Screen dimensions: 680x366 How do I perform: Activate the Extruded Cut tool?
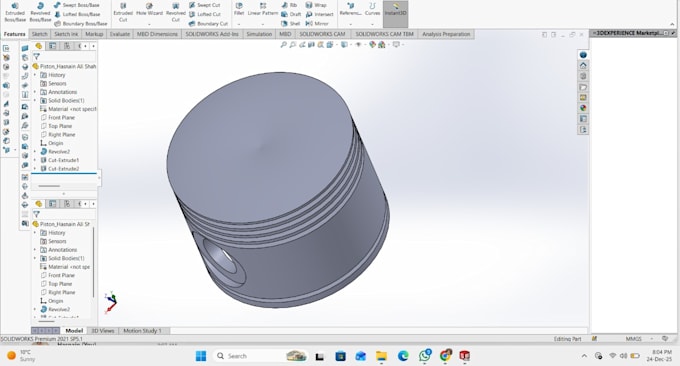[123, 12]
